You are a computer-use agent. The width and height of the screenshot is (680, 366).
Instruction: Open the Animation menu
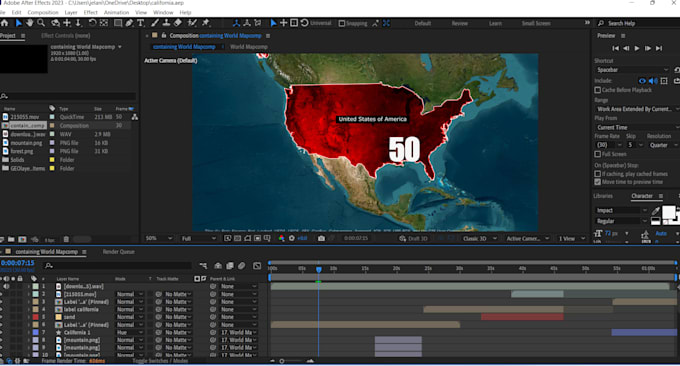[116, 13]
